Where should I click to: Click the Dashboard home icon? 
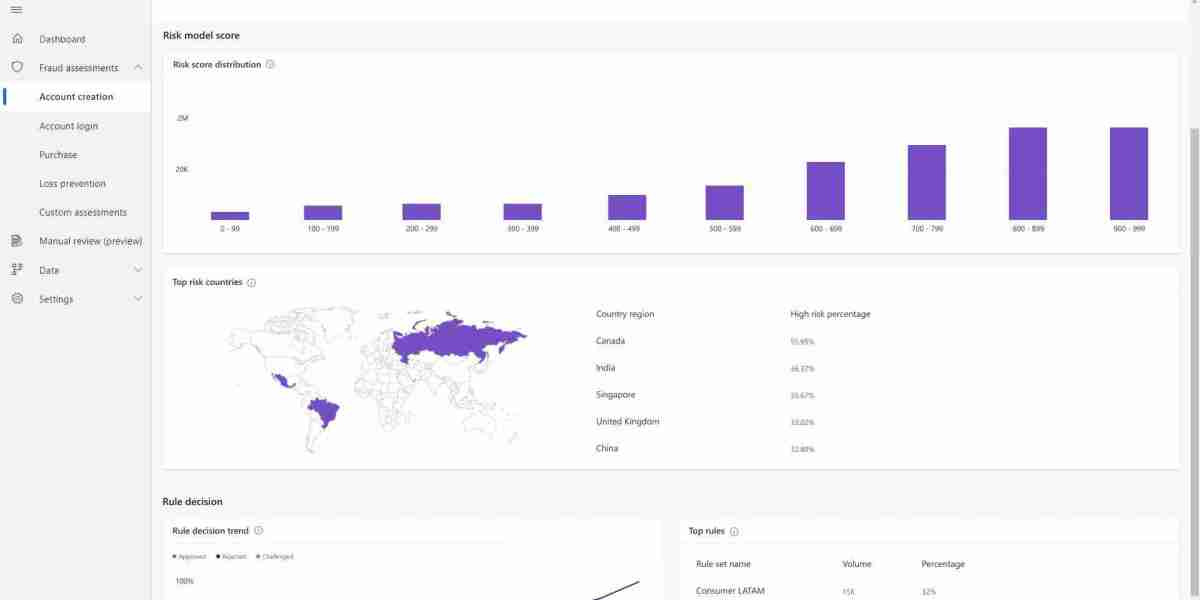coord(17,39)
